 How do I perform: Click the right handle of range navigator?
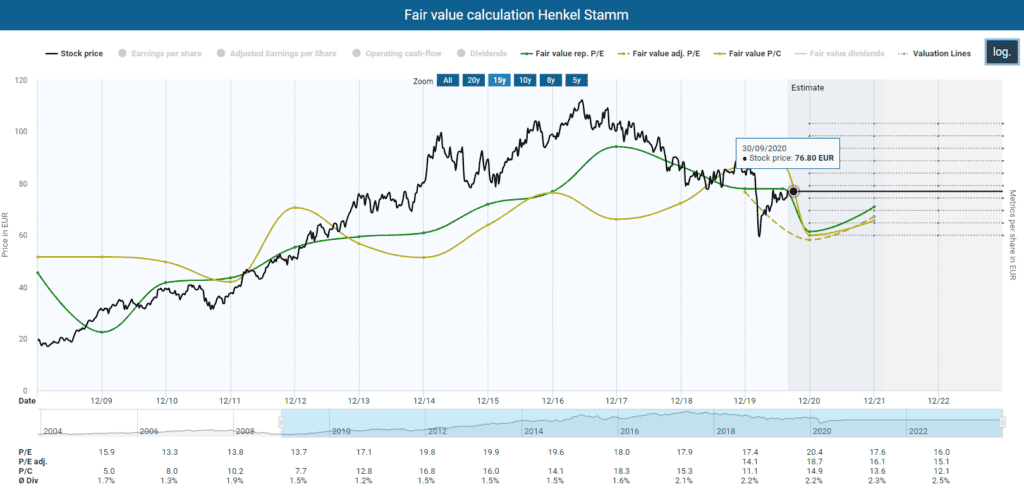[x=1002, y=422]
